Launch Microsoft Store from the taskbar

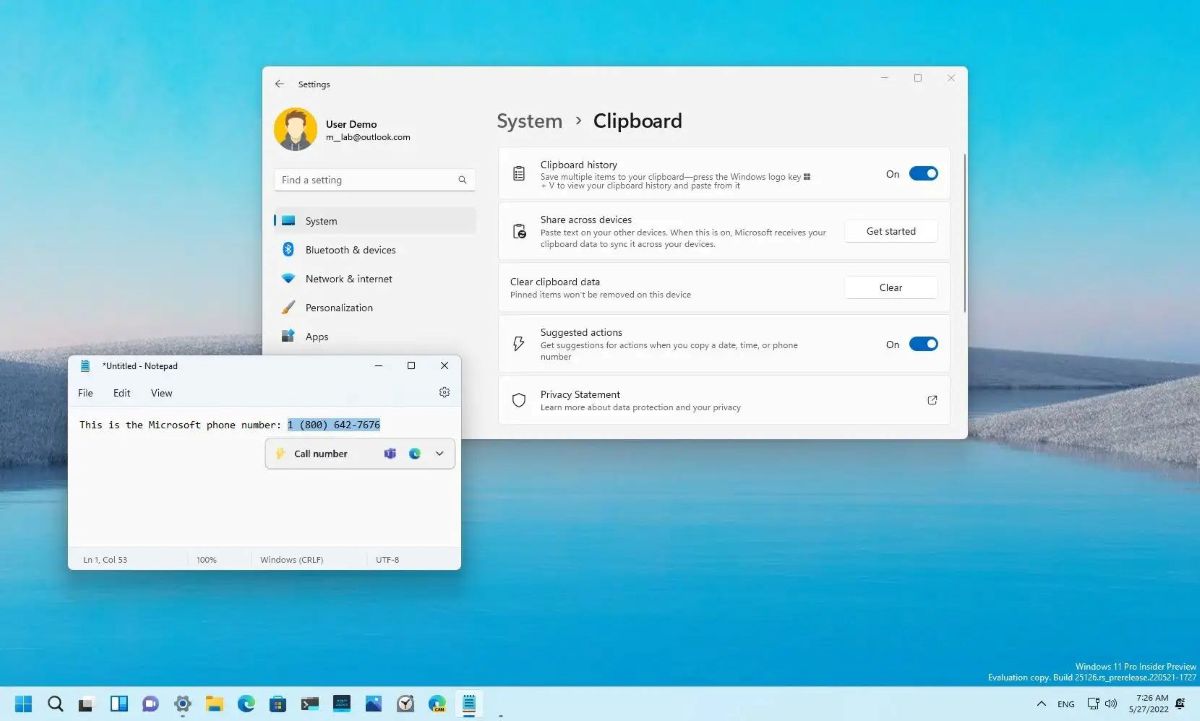(278, 704)
